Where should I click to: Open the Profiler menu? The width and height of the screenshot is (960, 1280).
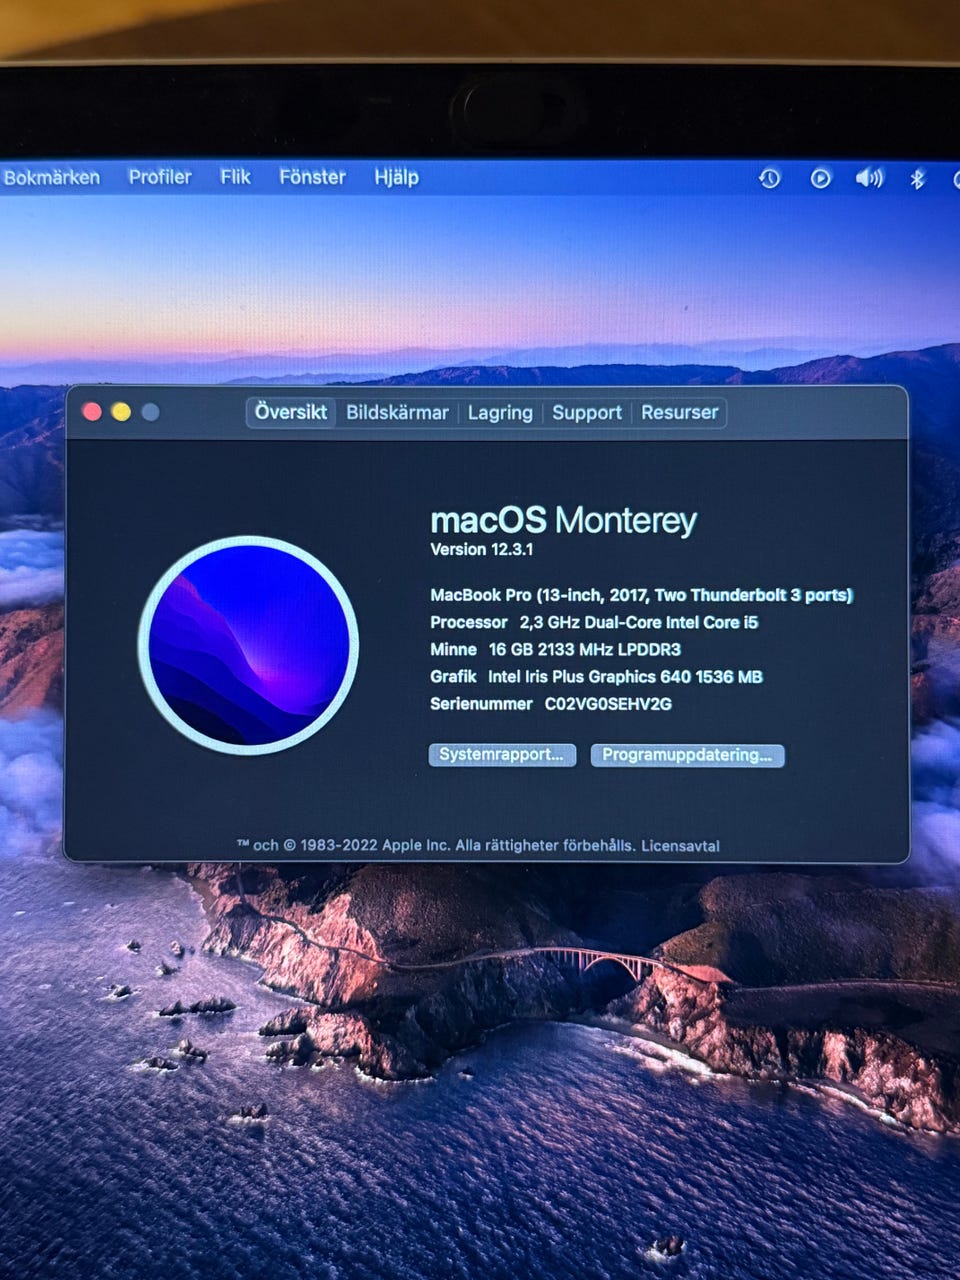(x=160, y=177)
